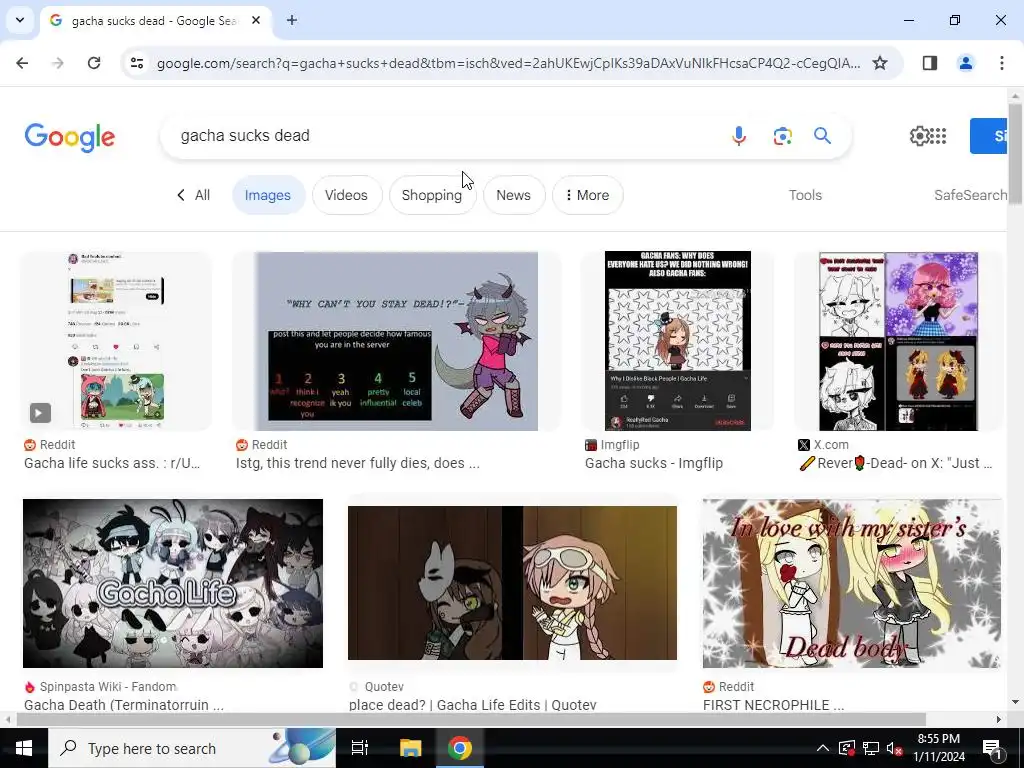This screenshot has width=1024, height=768.
Task: Select the URL in the address bar
Action: (x=508, y=63)
